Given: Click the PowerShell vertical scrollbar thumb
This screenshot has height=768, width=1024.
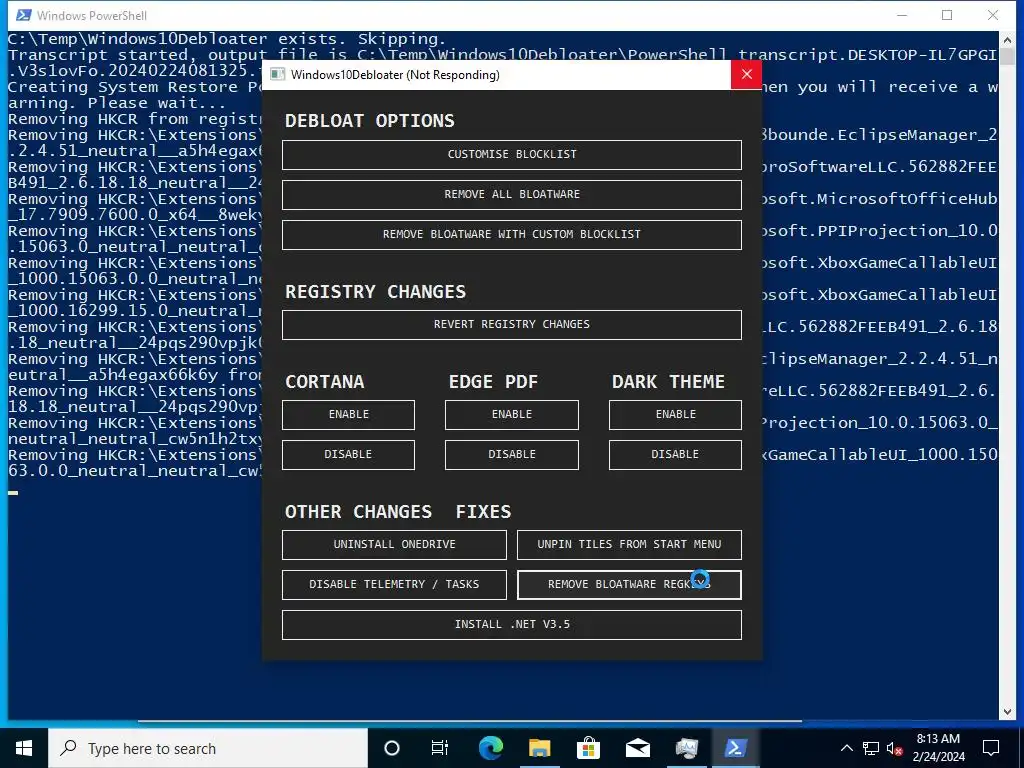Looking at the screenshot, I should (x=1007, y=56).
